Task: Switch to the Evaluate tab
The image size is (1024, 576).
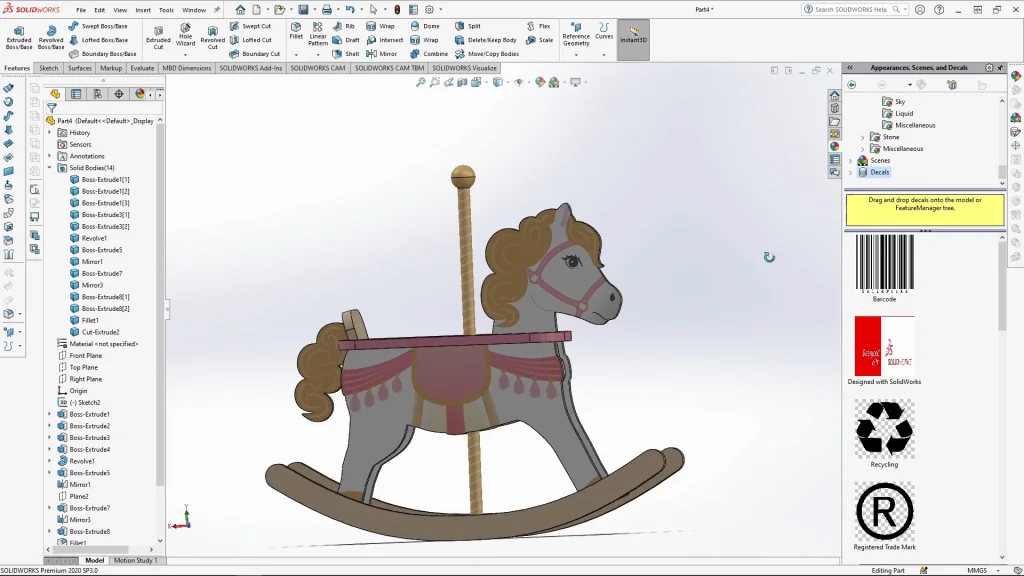Action: 142,68
